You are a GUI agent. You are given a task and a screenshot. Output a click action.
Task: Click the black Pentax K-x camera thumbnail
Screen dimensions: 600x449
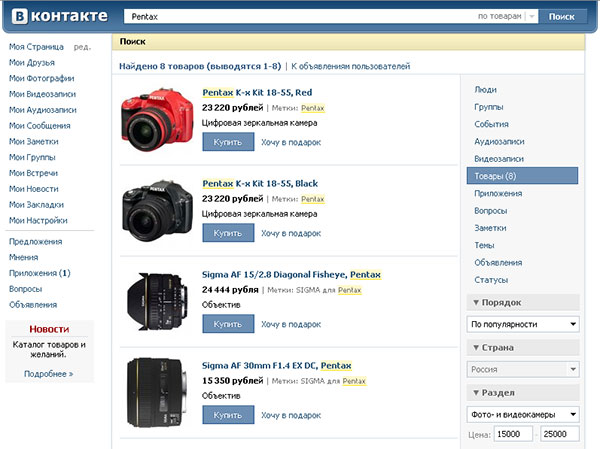pyautogui.click(x=157, y=211)
